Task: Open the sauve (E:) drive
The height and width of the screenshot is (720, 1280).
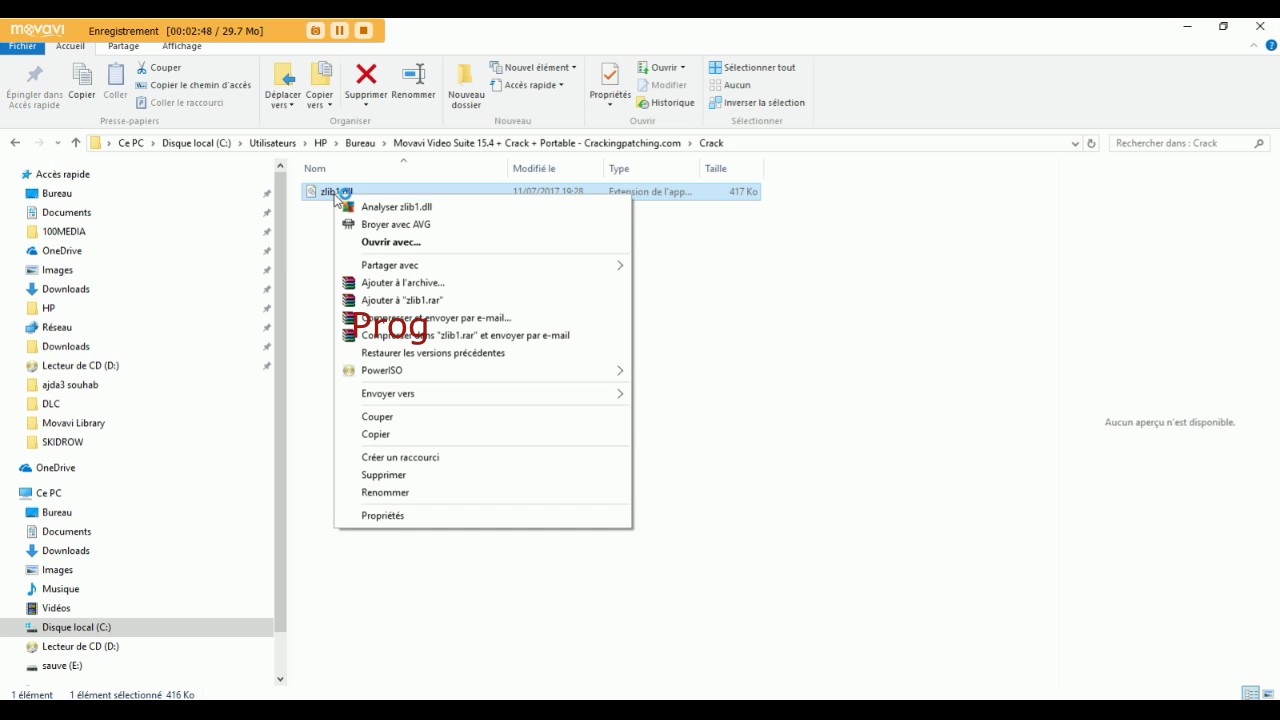Action: pos(62,665)
